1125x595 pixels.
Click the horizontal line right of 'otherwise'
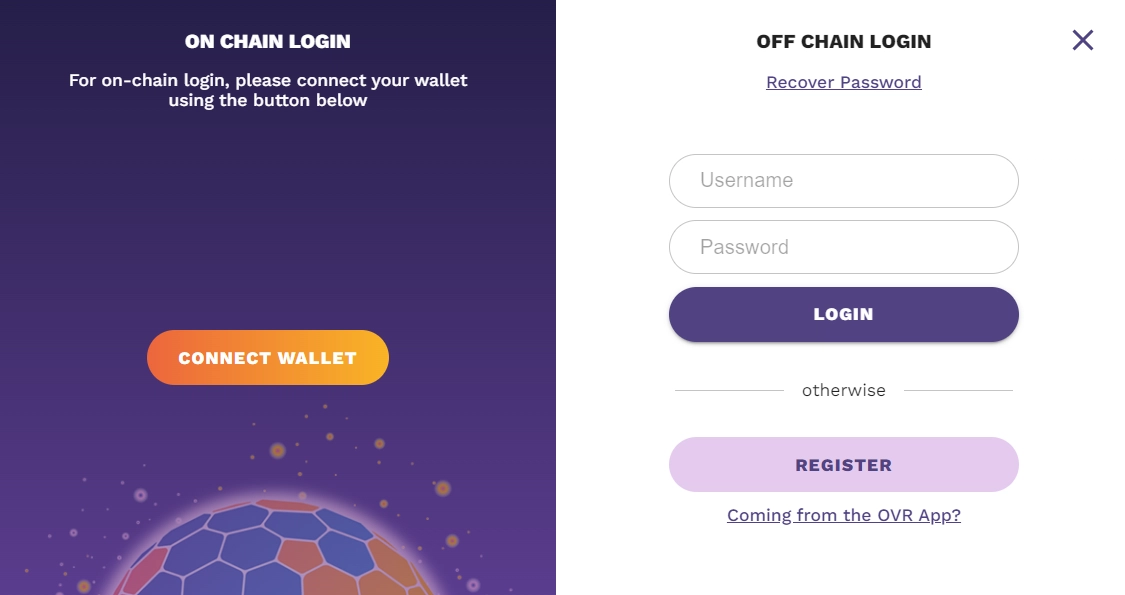click(x=958, y=390)
